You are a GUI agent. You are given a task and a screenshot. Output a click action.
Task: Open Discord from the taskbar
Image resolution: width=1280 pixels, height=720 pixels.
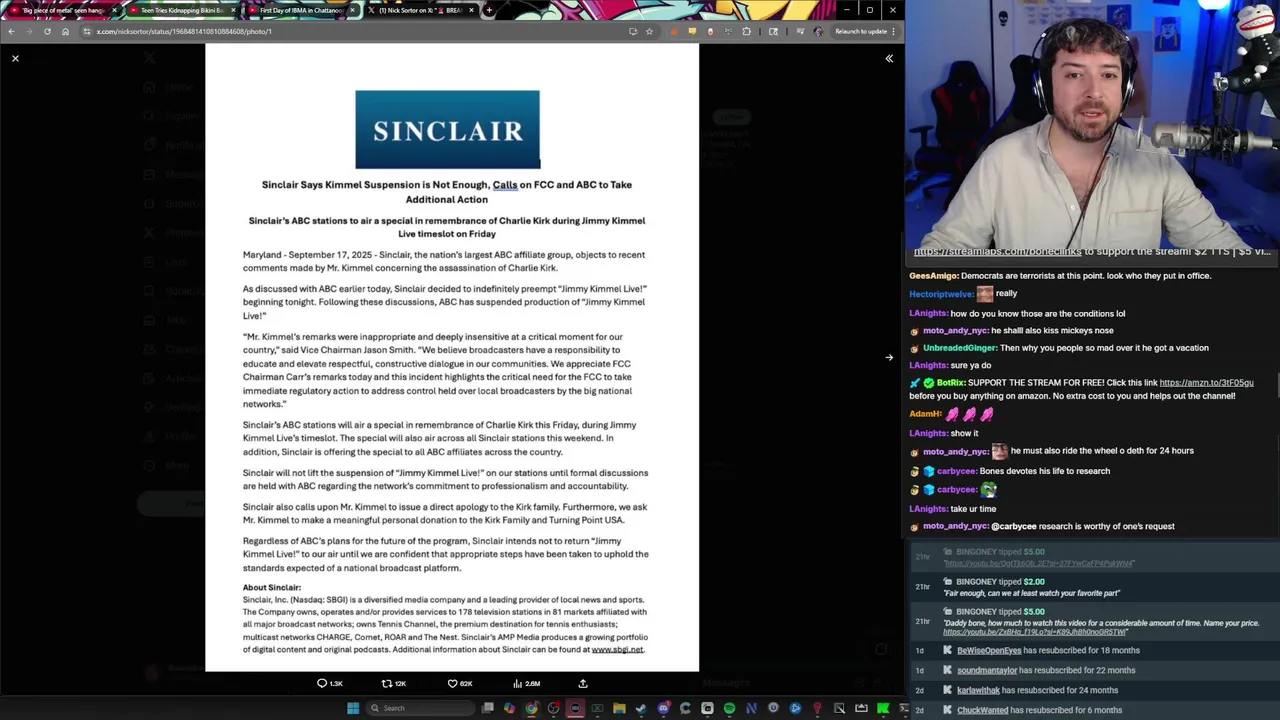(664, 708)
